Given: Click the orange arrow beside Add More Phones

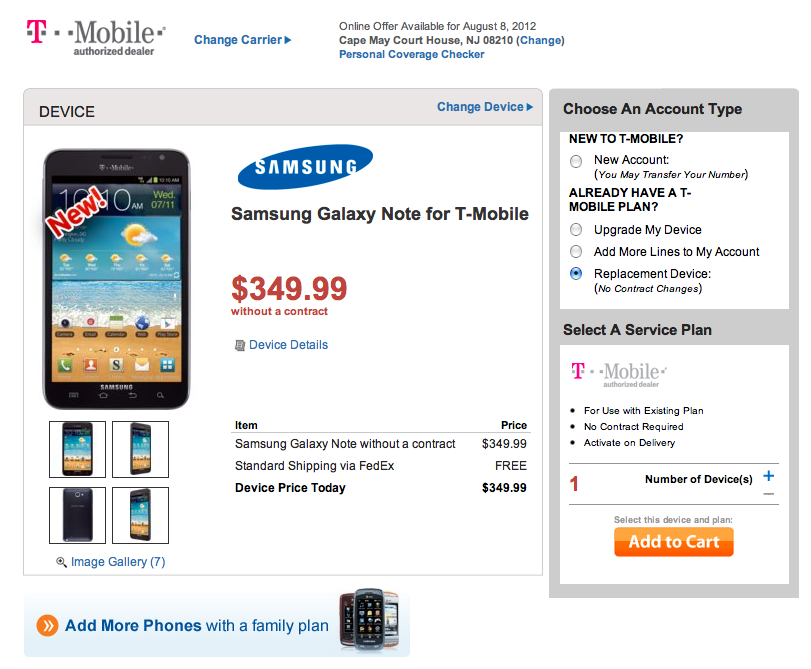Looking at the screenshot, I should tap(47, 626).
